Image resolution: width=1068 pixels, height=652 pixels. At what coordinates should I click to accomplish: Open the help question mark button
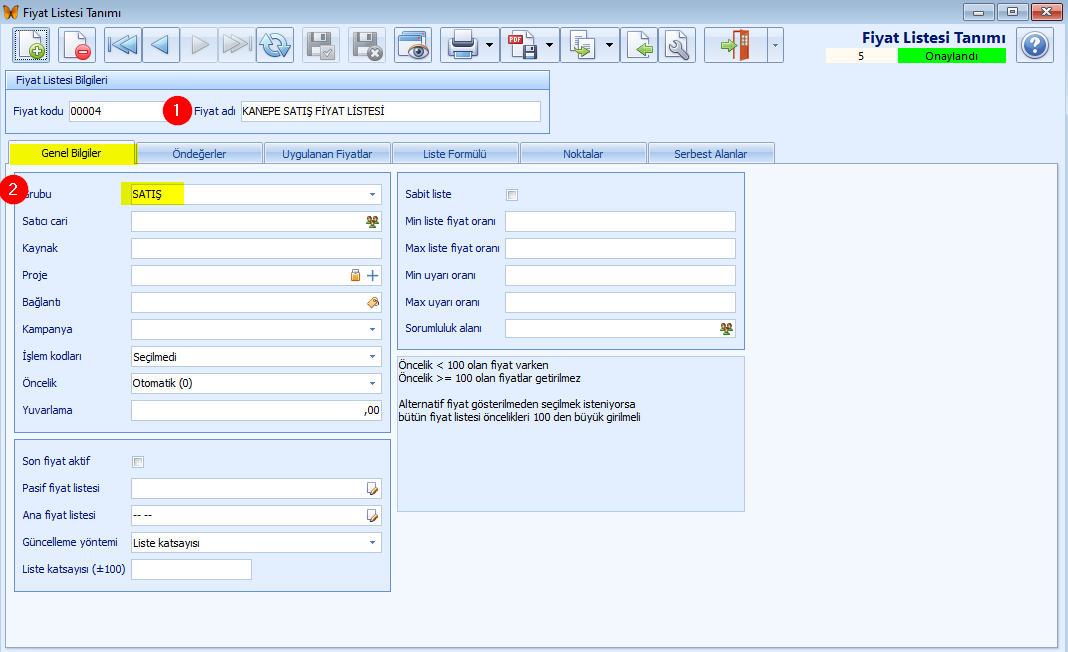(x=1035, y=45)
